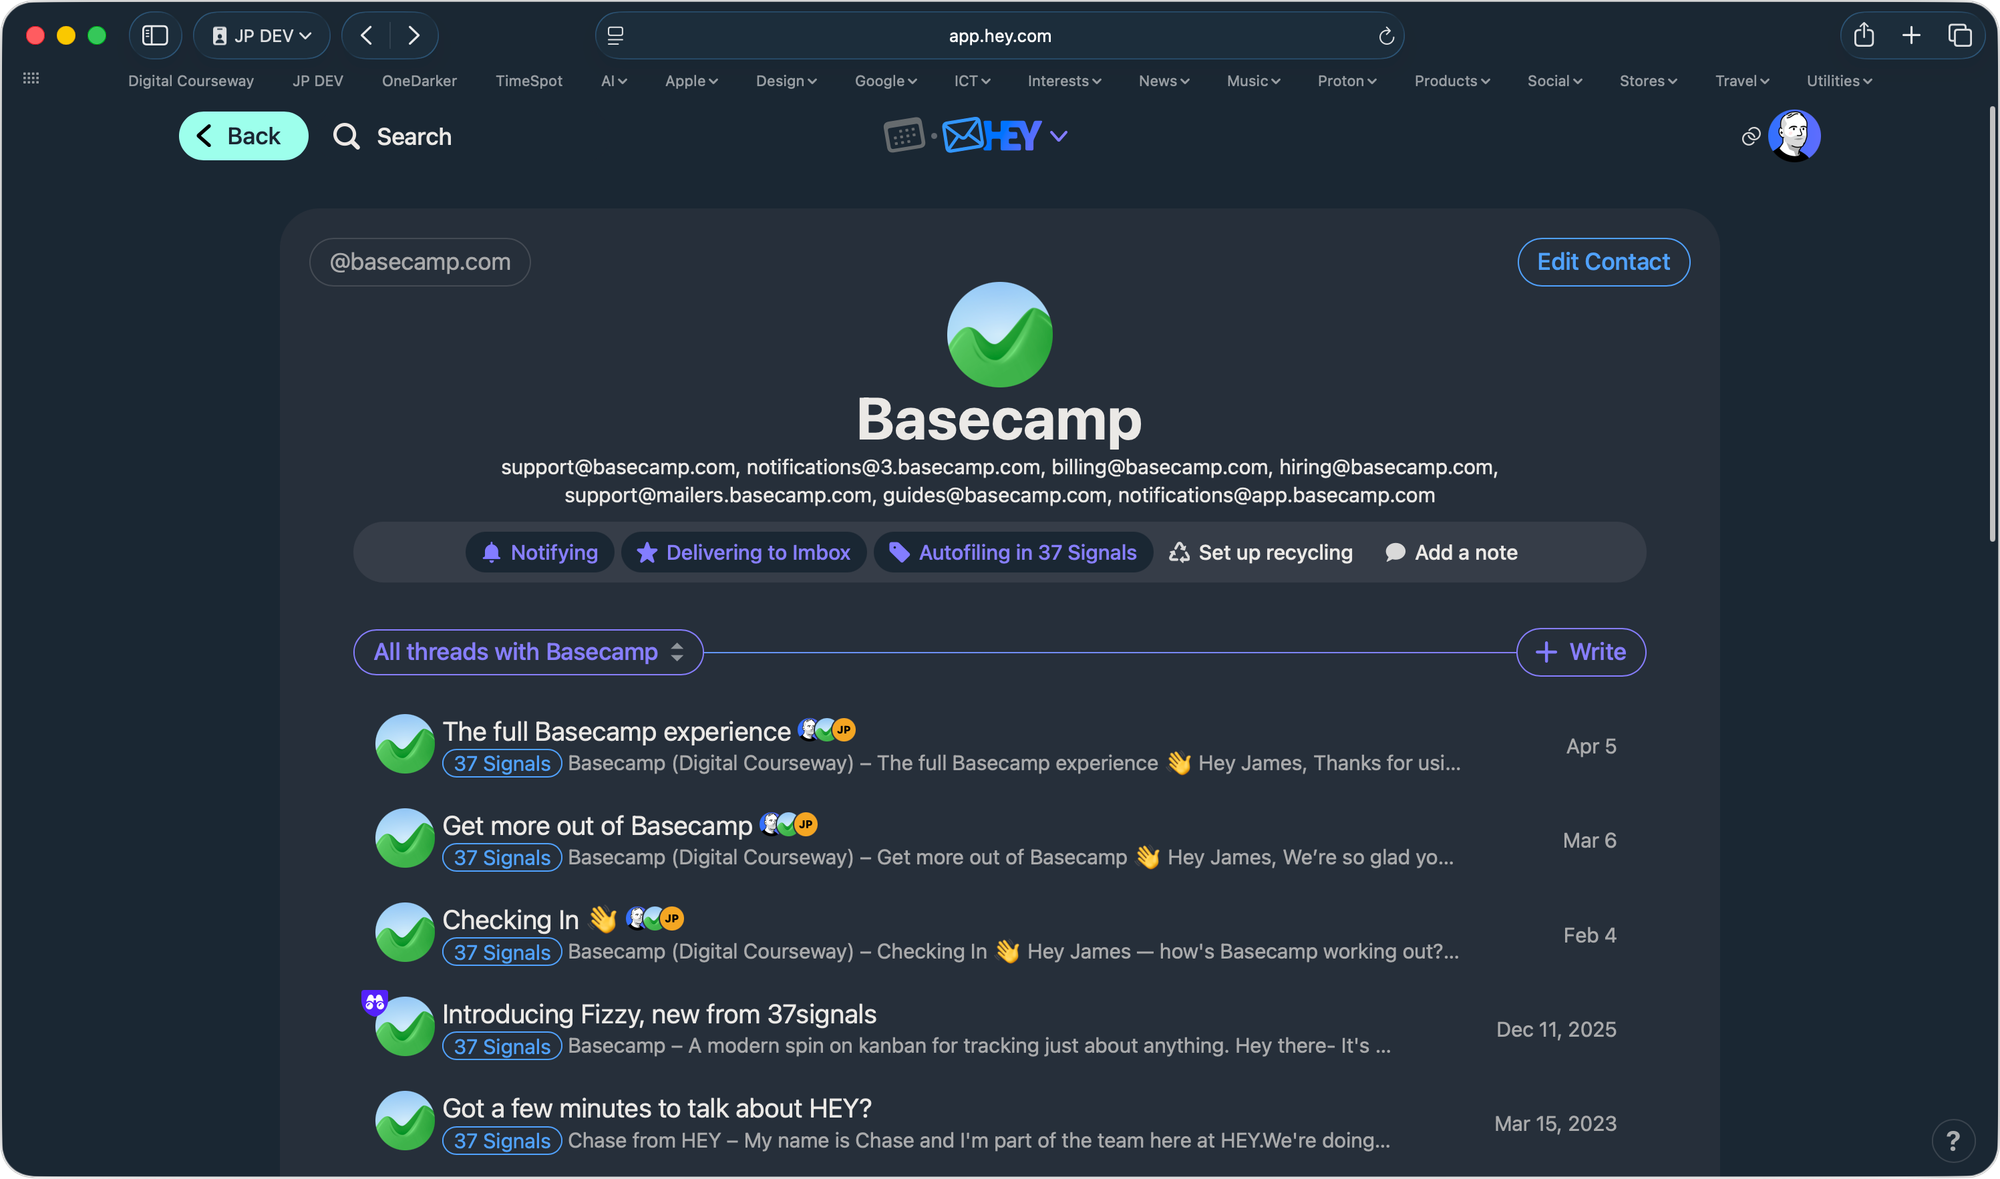This screenshot has height=1179, width=2000.
Task: Open the HEY logo menu
Action: [x=1005, y=135]
